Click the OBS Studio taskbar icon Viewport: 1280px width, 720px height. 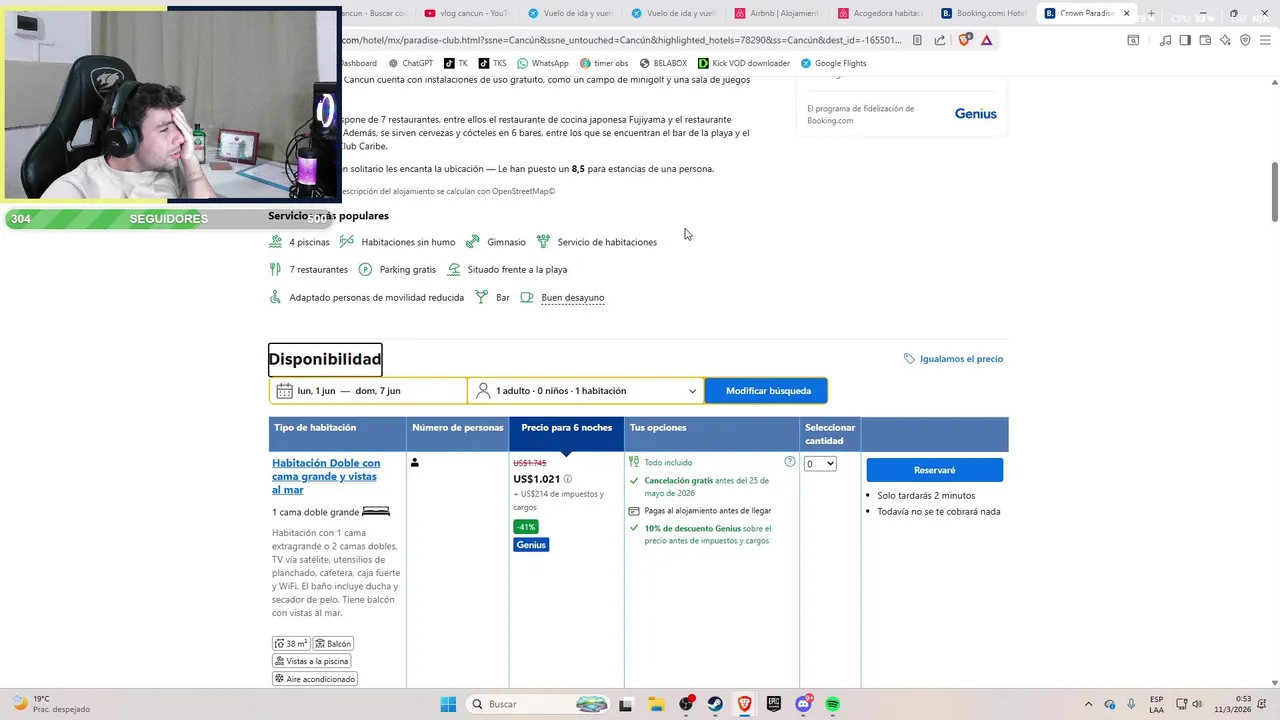coord(686,704)
